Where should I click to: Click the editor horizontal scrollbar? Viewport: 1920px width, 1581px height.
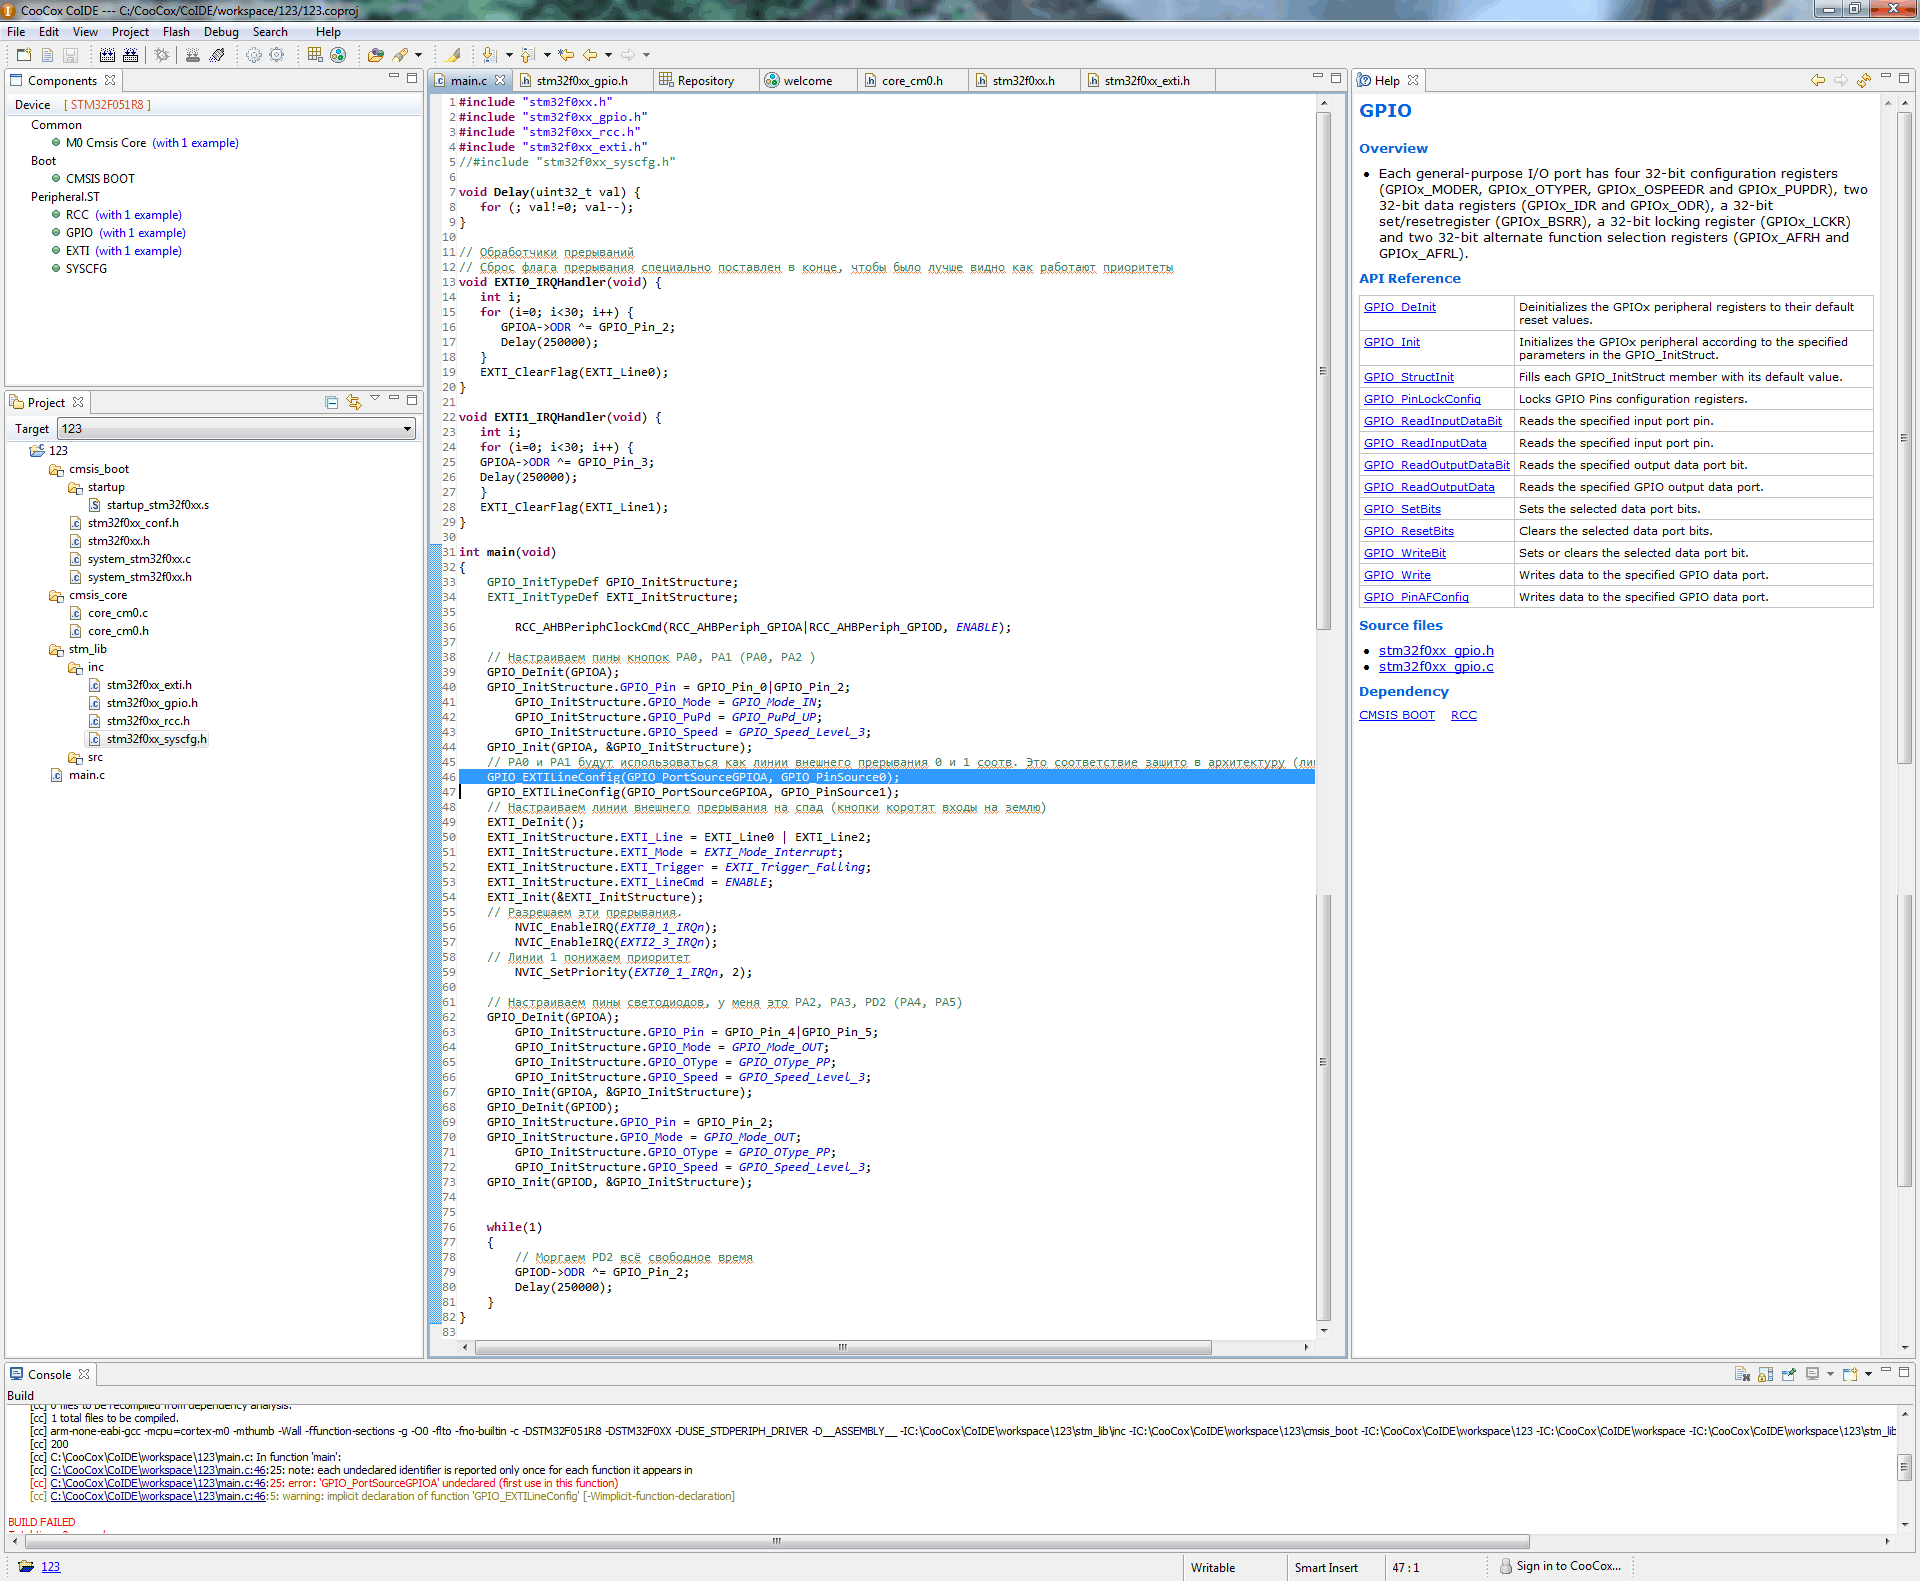click(x=842, y=1347)
